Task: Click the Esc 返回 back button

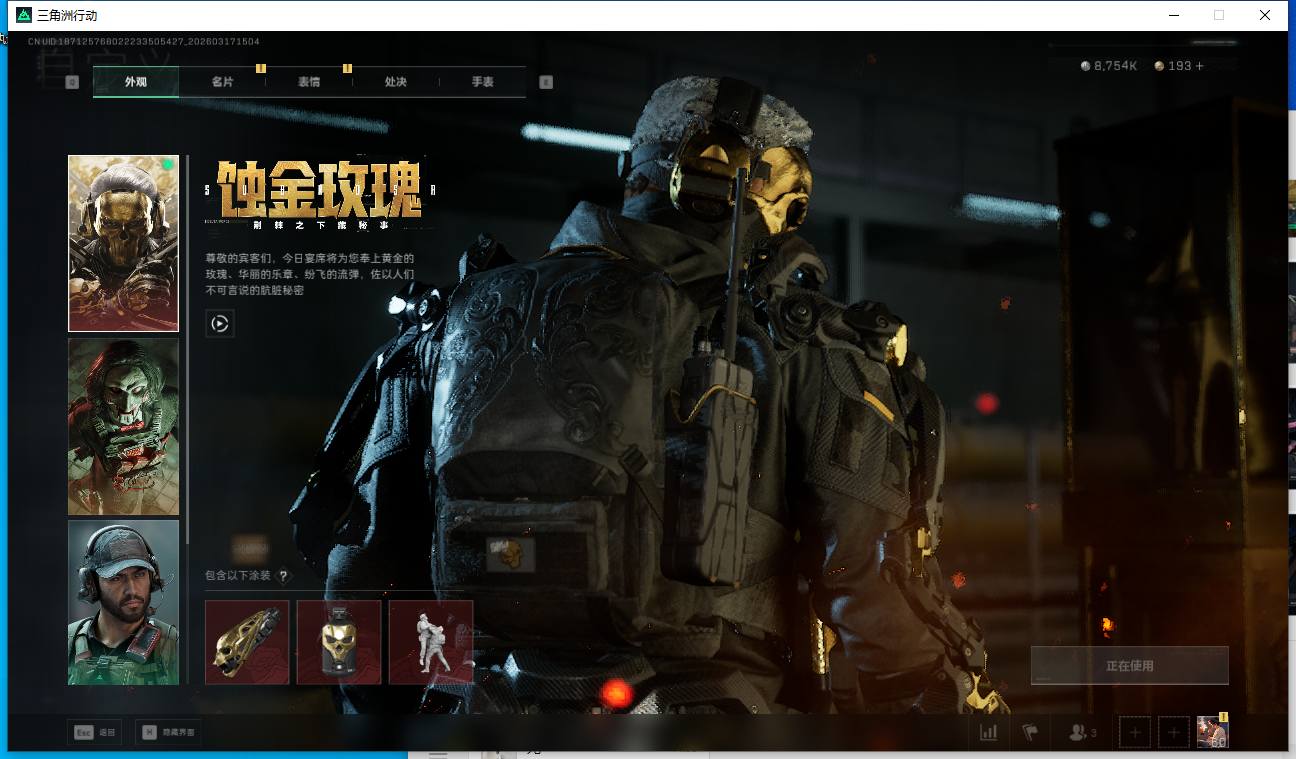Action: click(x=94, y=733)
